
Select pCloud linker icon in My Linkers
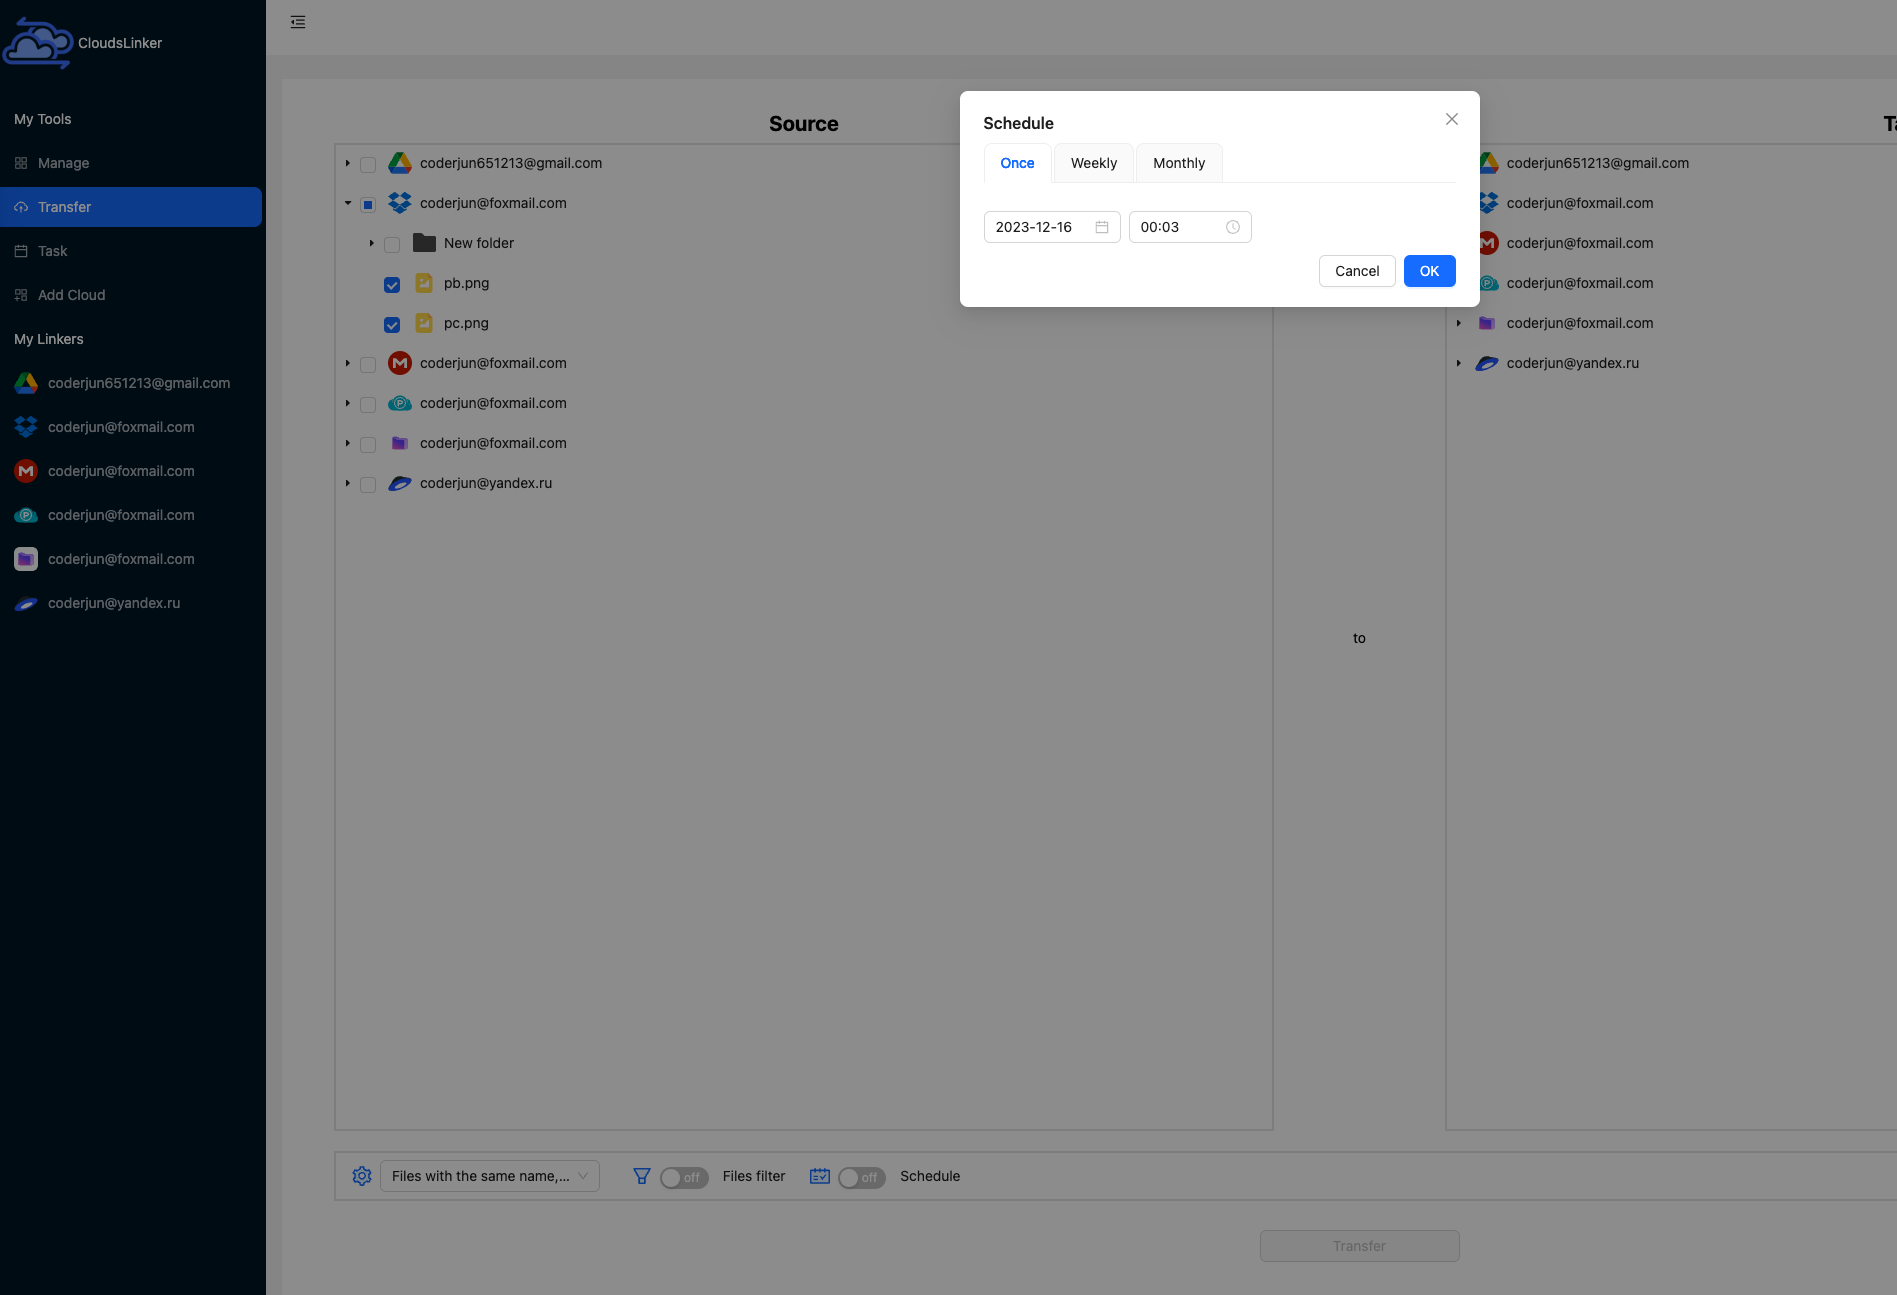pos(26,515)
